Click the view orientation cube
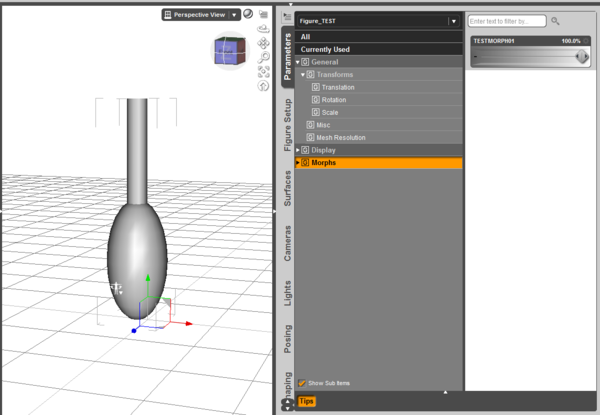The height and width of the screenshot is (415, 600). [230, 51]
